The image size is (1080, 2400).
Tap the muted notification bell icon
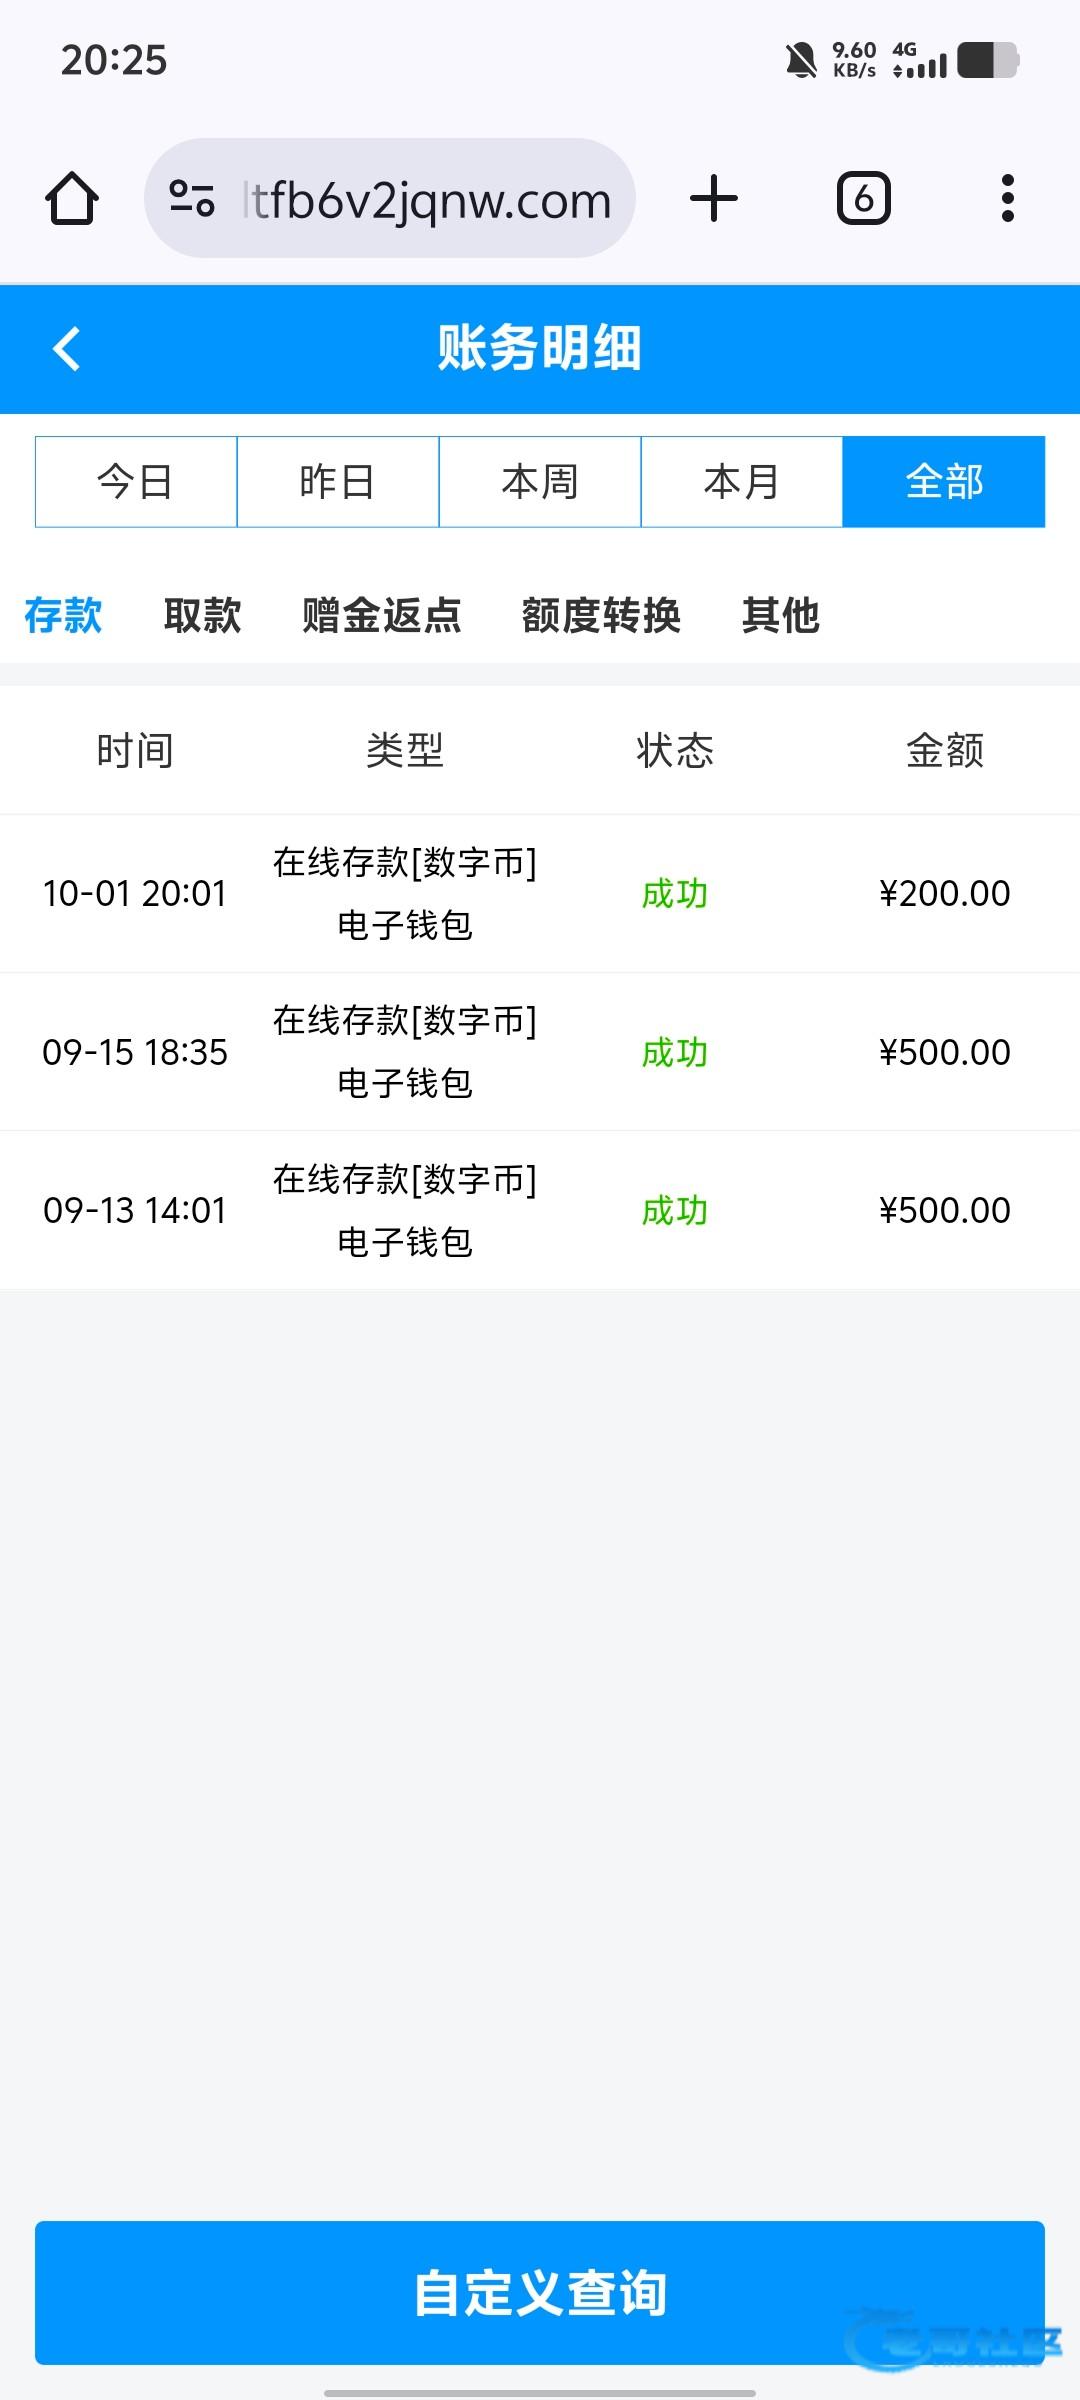pos(800,61)
